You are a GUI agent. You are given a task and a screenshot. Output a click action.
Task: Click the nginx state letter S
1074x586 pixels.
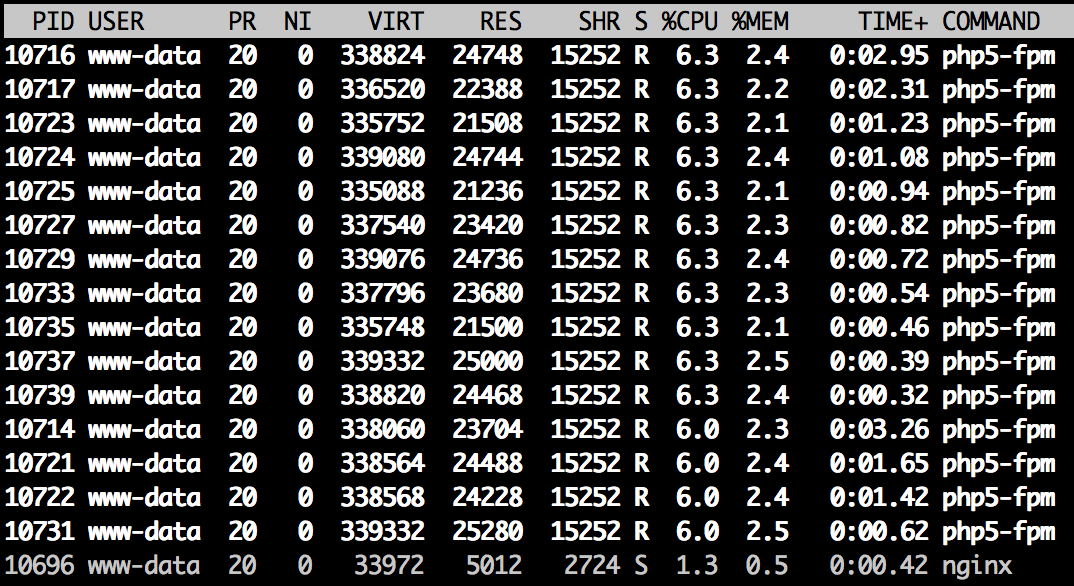[x=640, y=565]
